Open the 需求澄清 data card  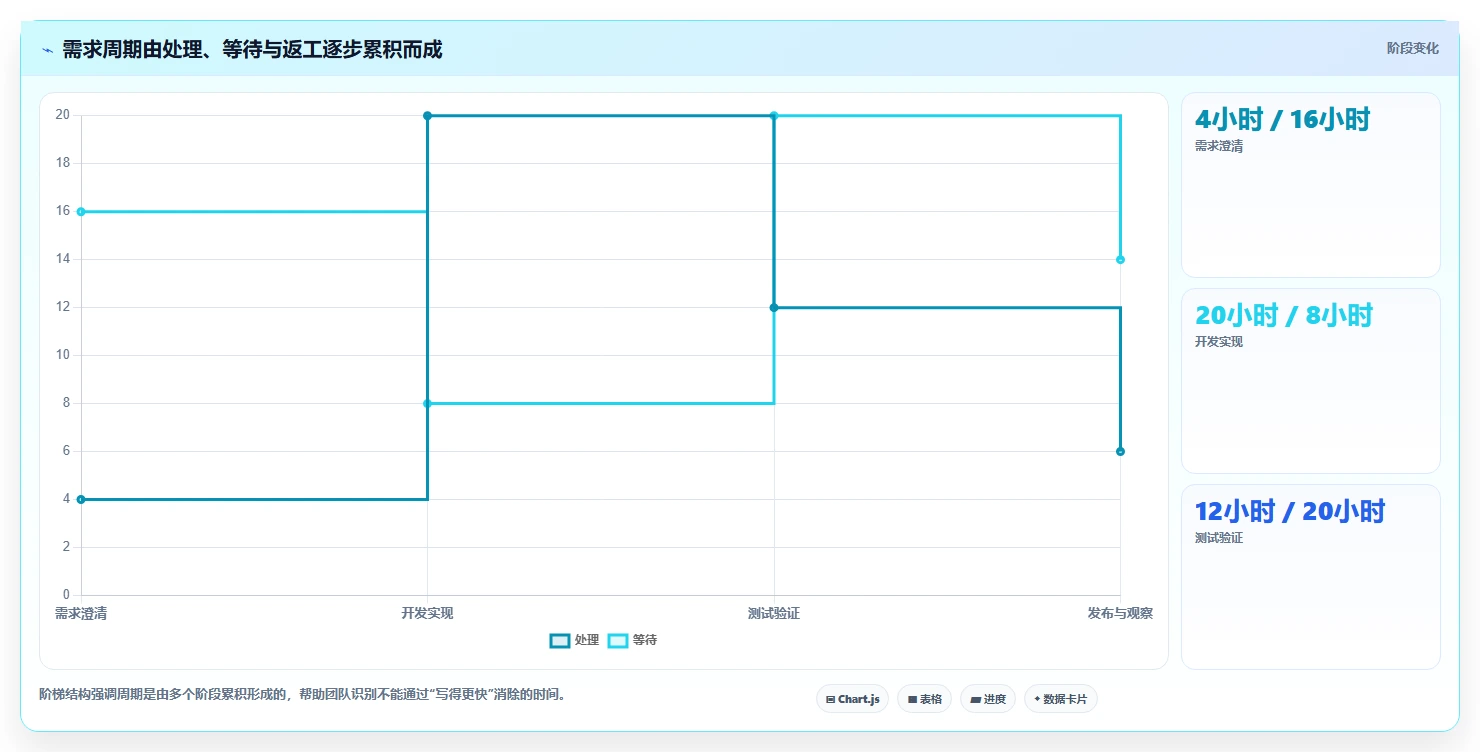1310,185
